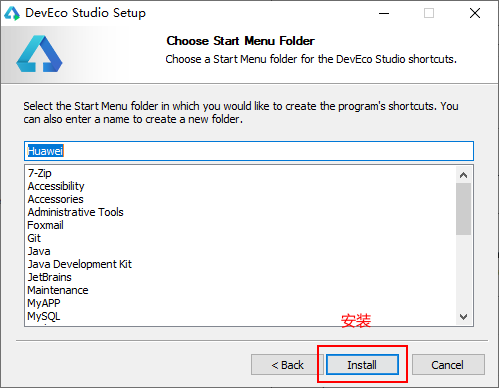Close the setup window
This screenshot has height=388, width=499.
point(475,13)
